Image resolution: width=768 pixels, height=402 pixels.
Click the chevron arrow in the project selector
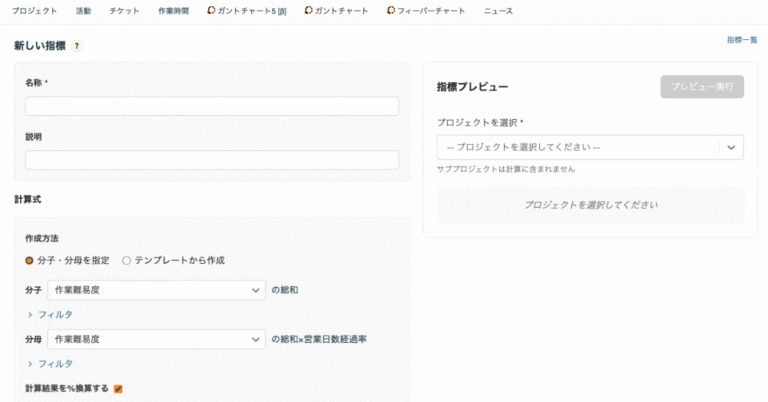[x=731, y=148]
